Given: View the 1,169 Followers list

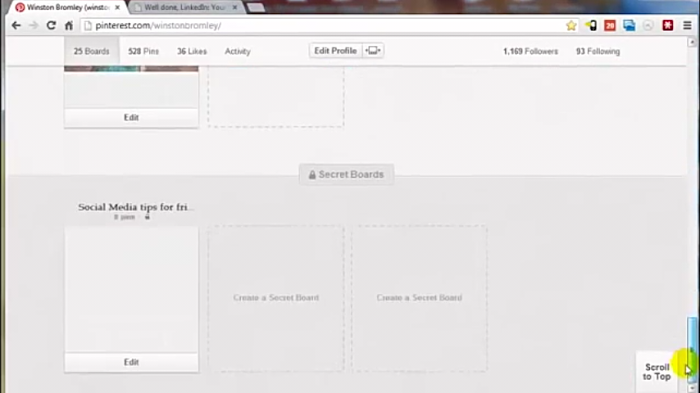Looking at the screenshot, I should (530, 51).
